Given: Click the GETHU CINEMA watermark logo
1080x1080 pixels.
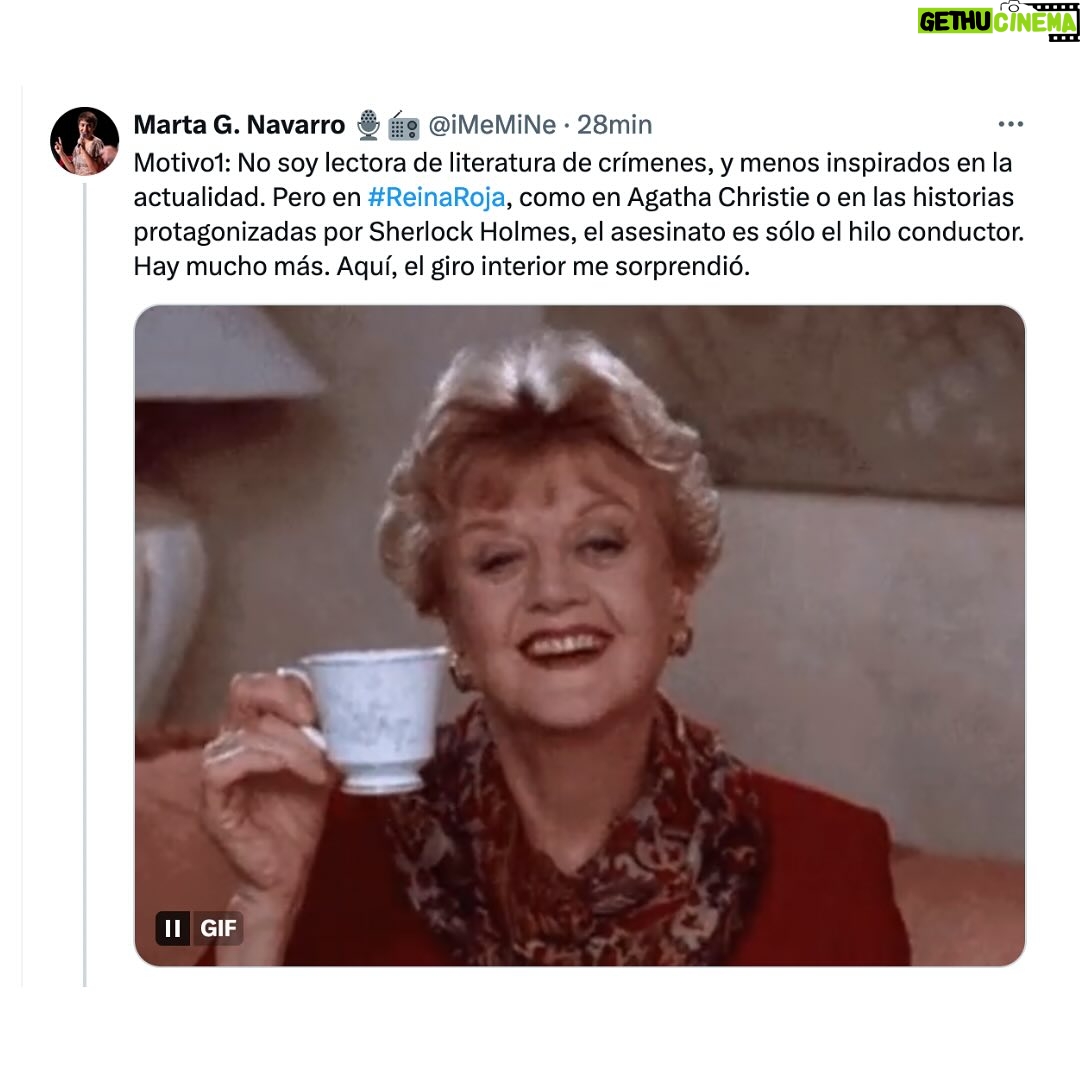Looking at the screenshot, I should coord(997,21).
